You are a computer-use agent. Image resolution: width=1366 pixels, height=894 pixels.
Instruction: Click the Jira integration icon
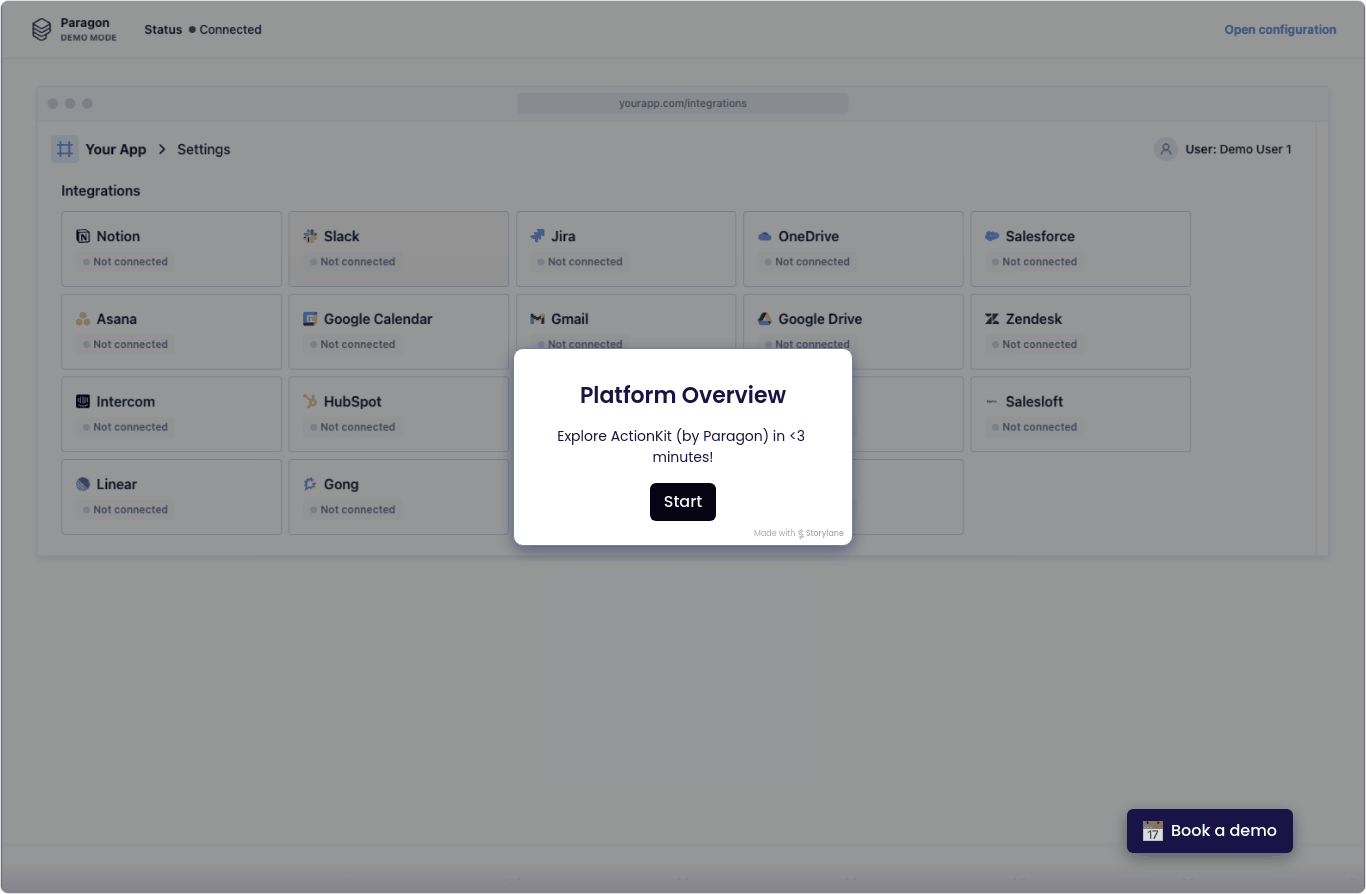tap(537, 237)
